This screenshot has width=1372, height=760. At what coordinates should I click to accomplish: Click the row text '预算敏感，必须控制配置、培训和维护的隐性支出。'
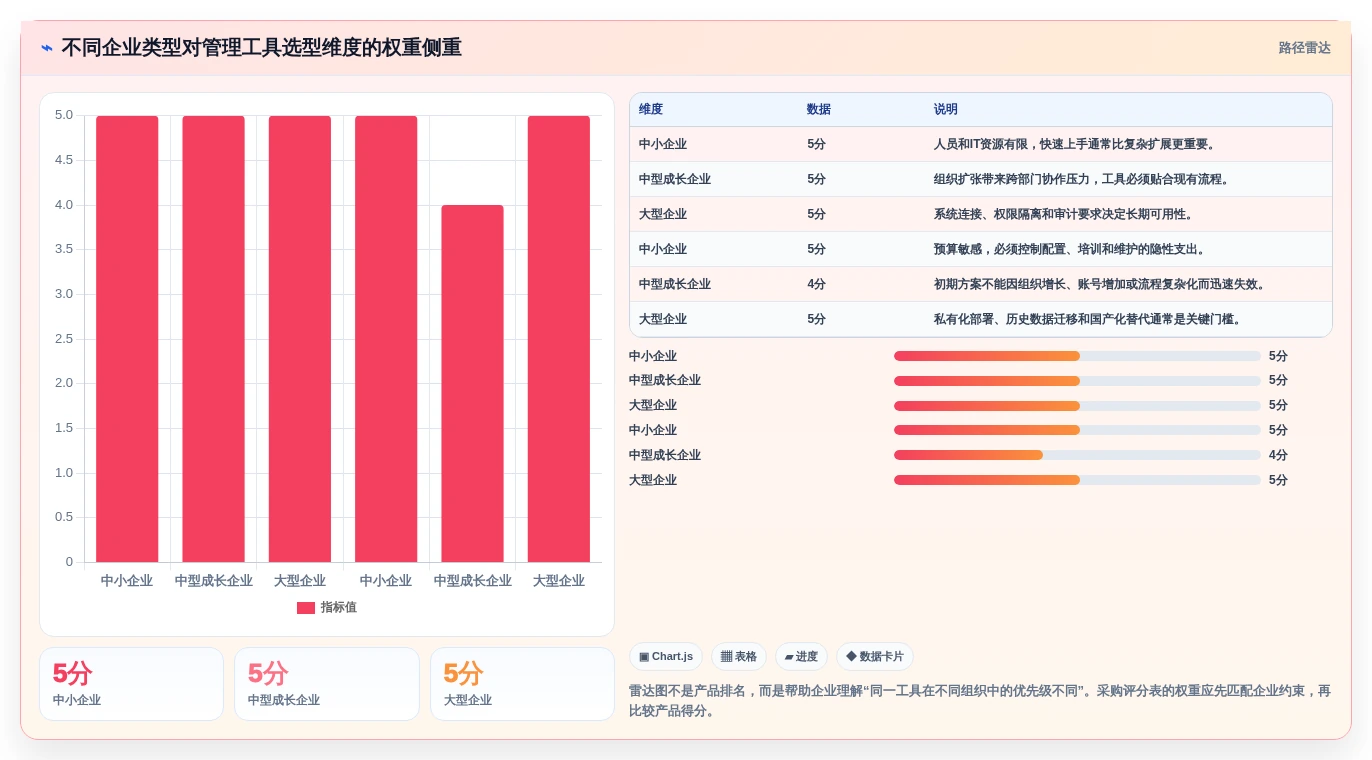[x=1070, y=250]
